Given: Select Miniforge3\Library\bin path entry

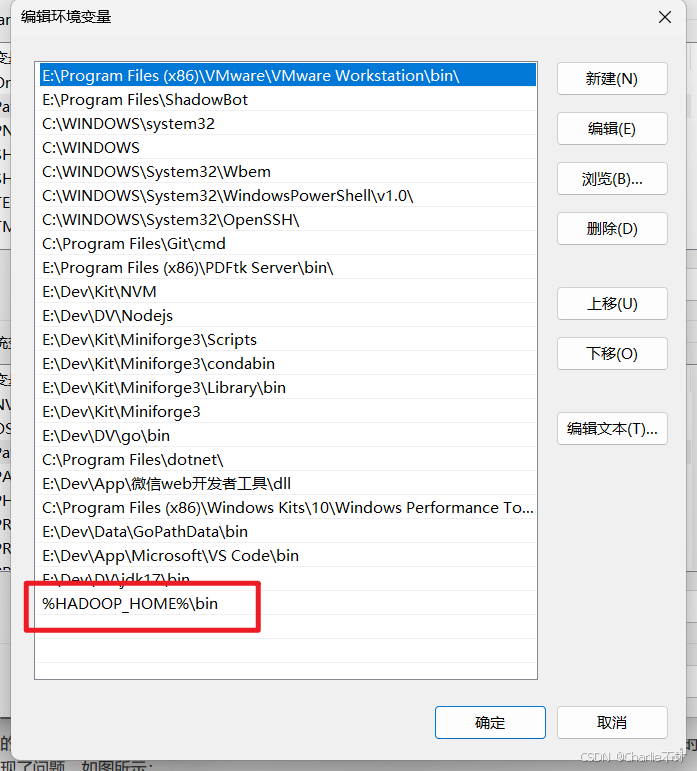Looking at the screenshot, I should (286, 388).
